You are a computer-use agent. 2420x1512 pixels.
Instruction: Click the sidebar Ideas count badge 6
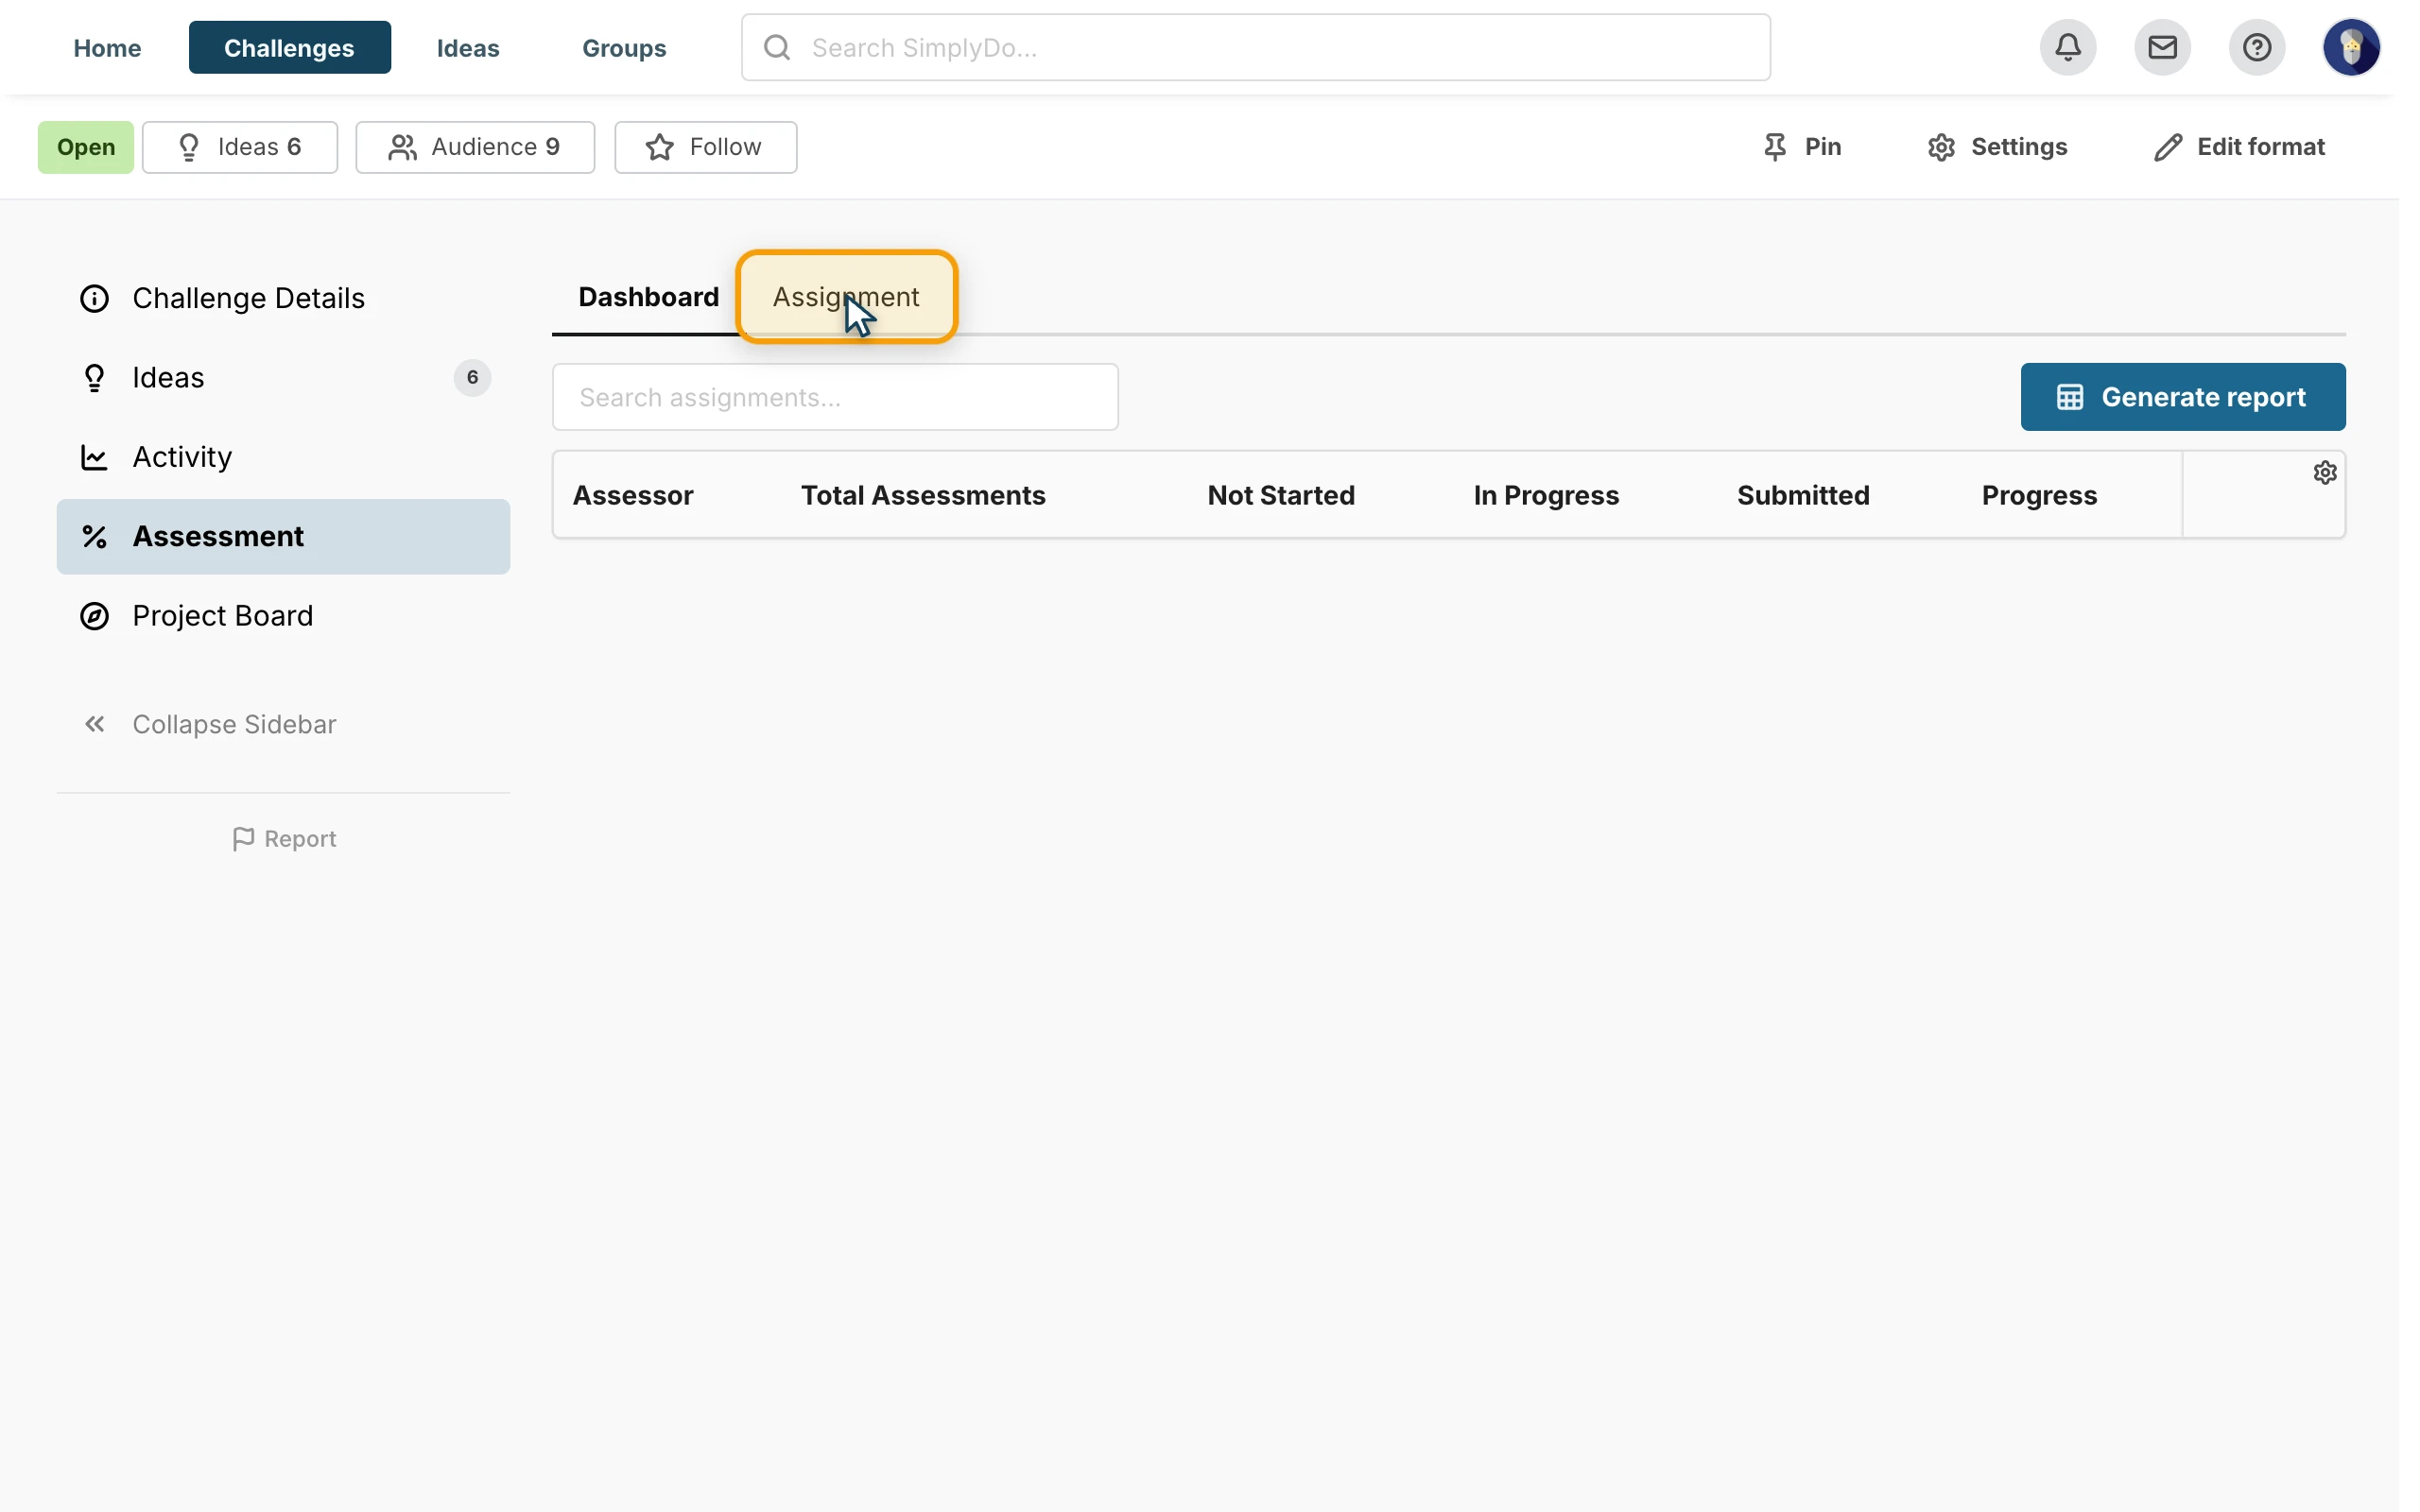(x=472, y=378)
